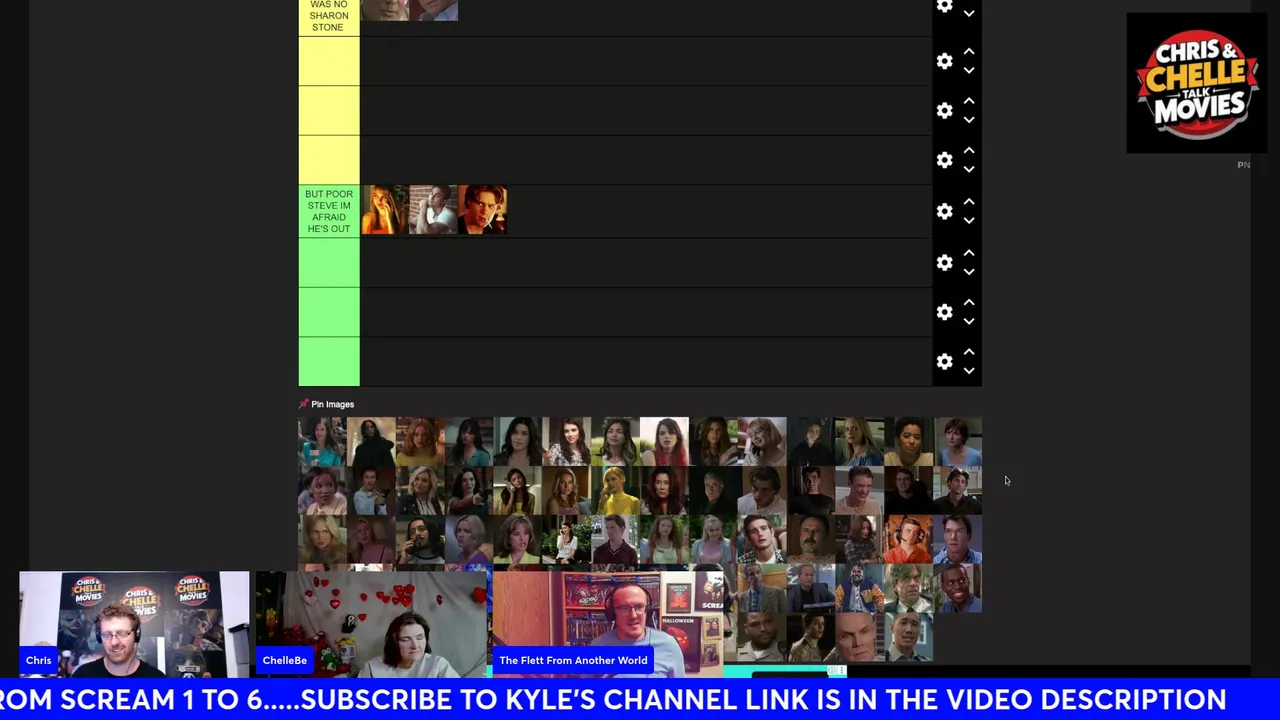Click the red pushpin icon
Image resolution: width=1280 pixels, height=720 pixels.
(303, 404)
